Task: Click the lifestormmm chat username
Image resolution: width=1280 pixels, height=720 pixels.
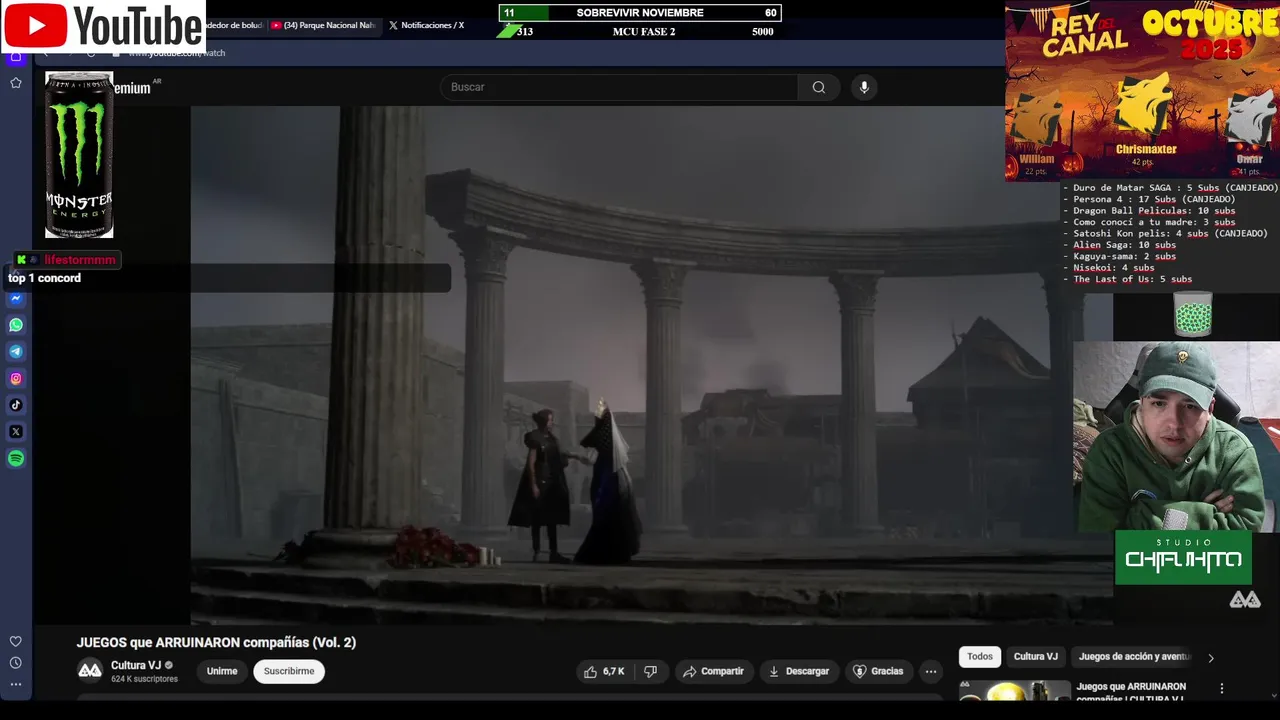Action: [x=80, y=260]
